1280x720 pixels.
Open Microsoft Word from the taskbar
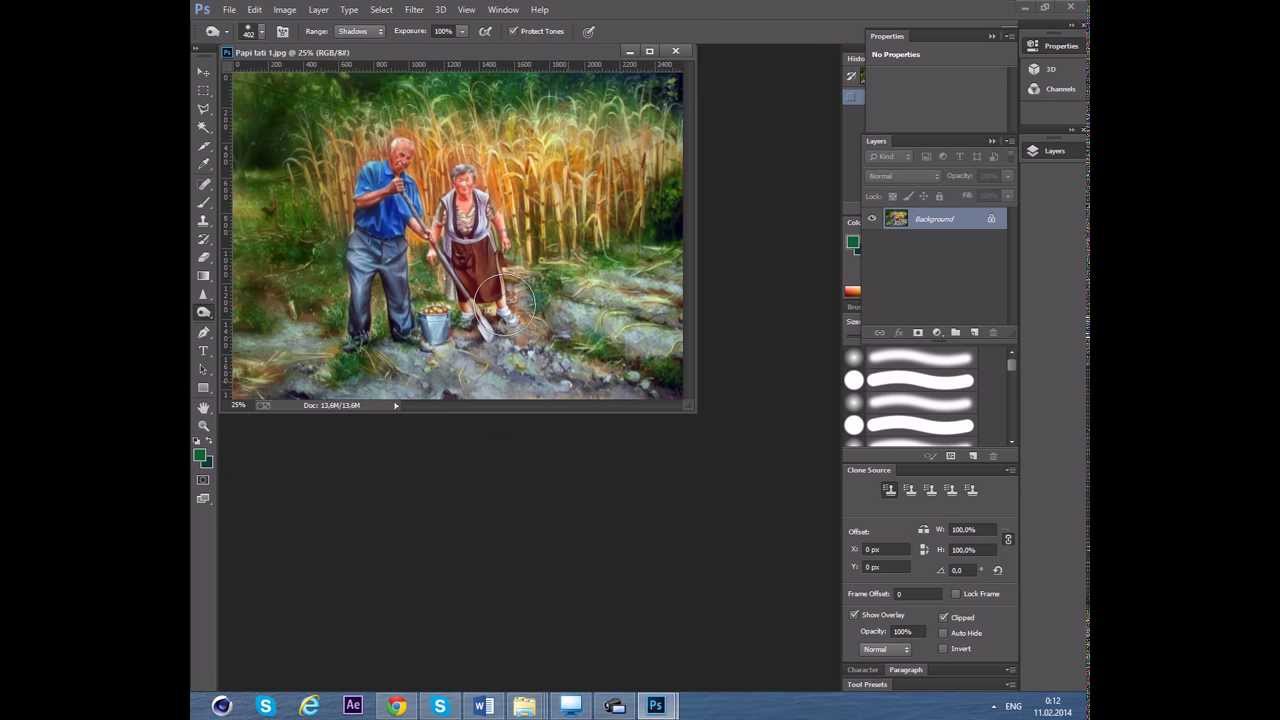pyautogui.click(x=484, y=706)
